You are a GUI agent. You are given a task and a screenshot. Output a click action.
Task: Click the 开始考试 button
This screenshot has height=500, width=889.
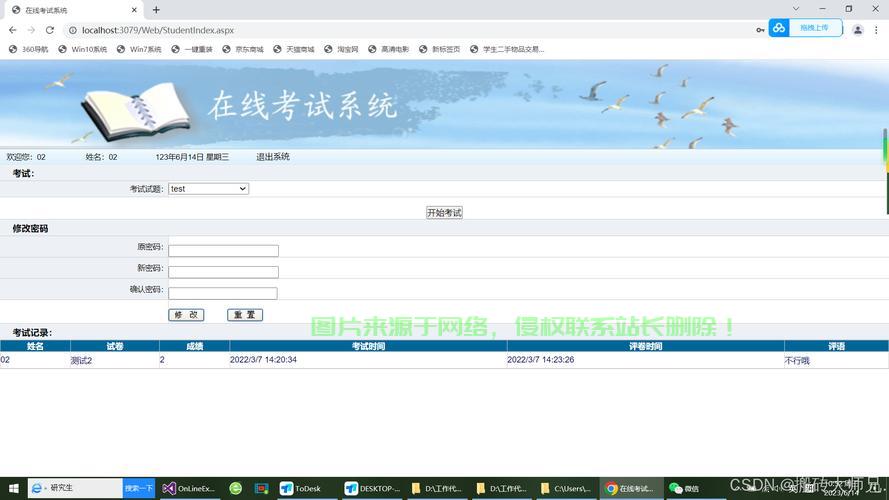(x=444, y=213)
